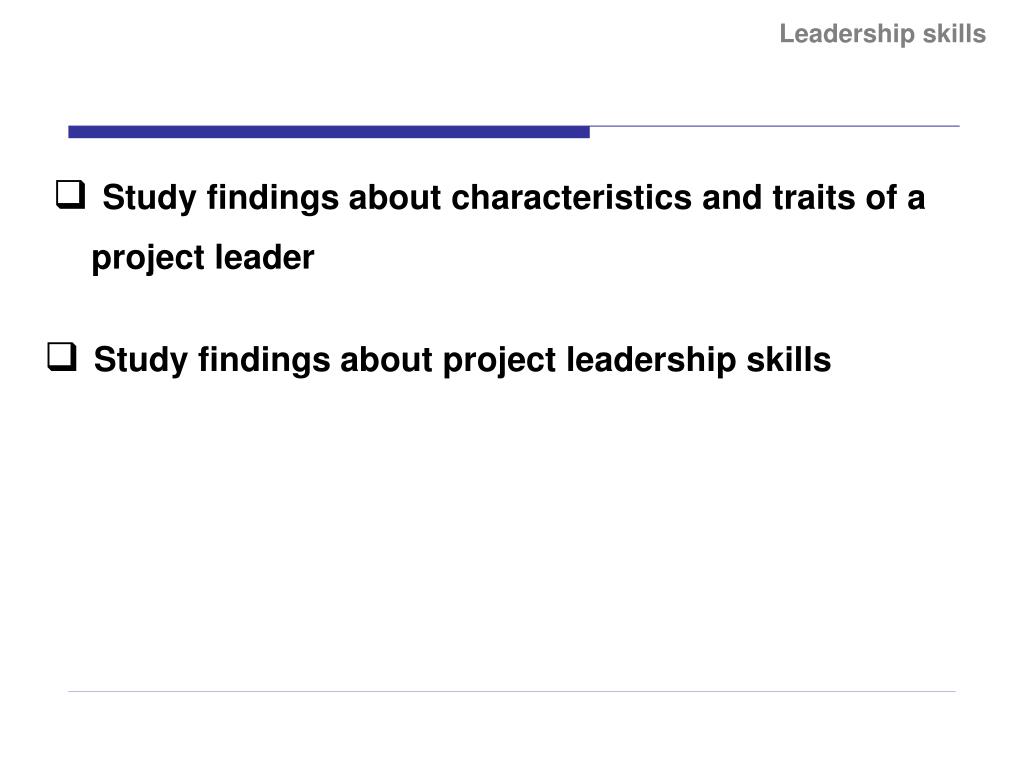This screenshot has width=1024, height=768.
Task: Click the thin blue line right of the bar
Action: click(775, 126)
